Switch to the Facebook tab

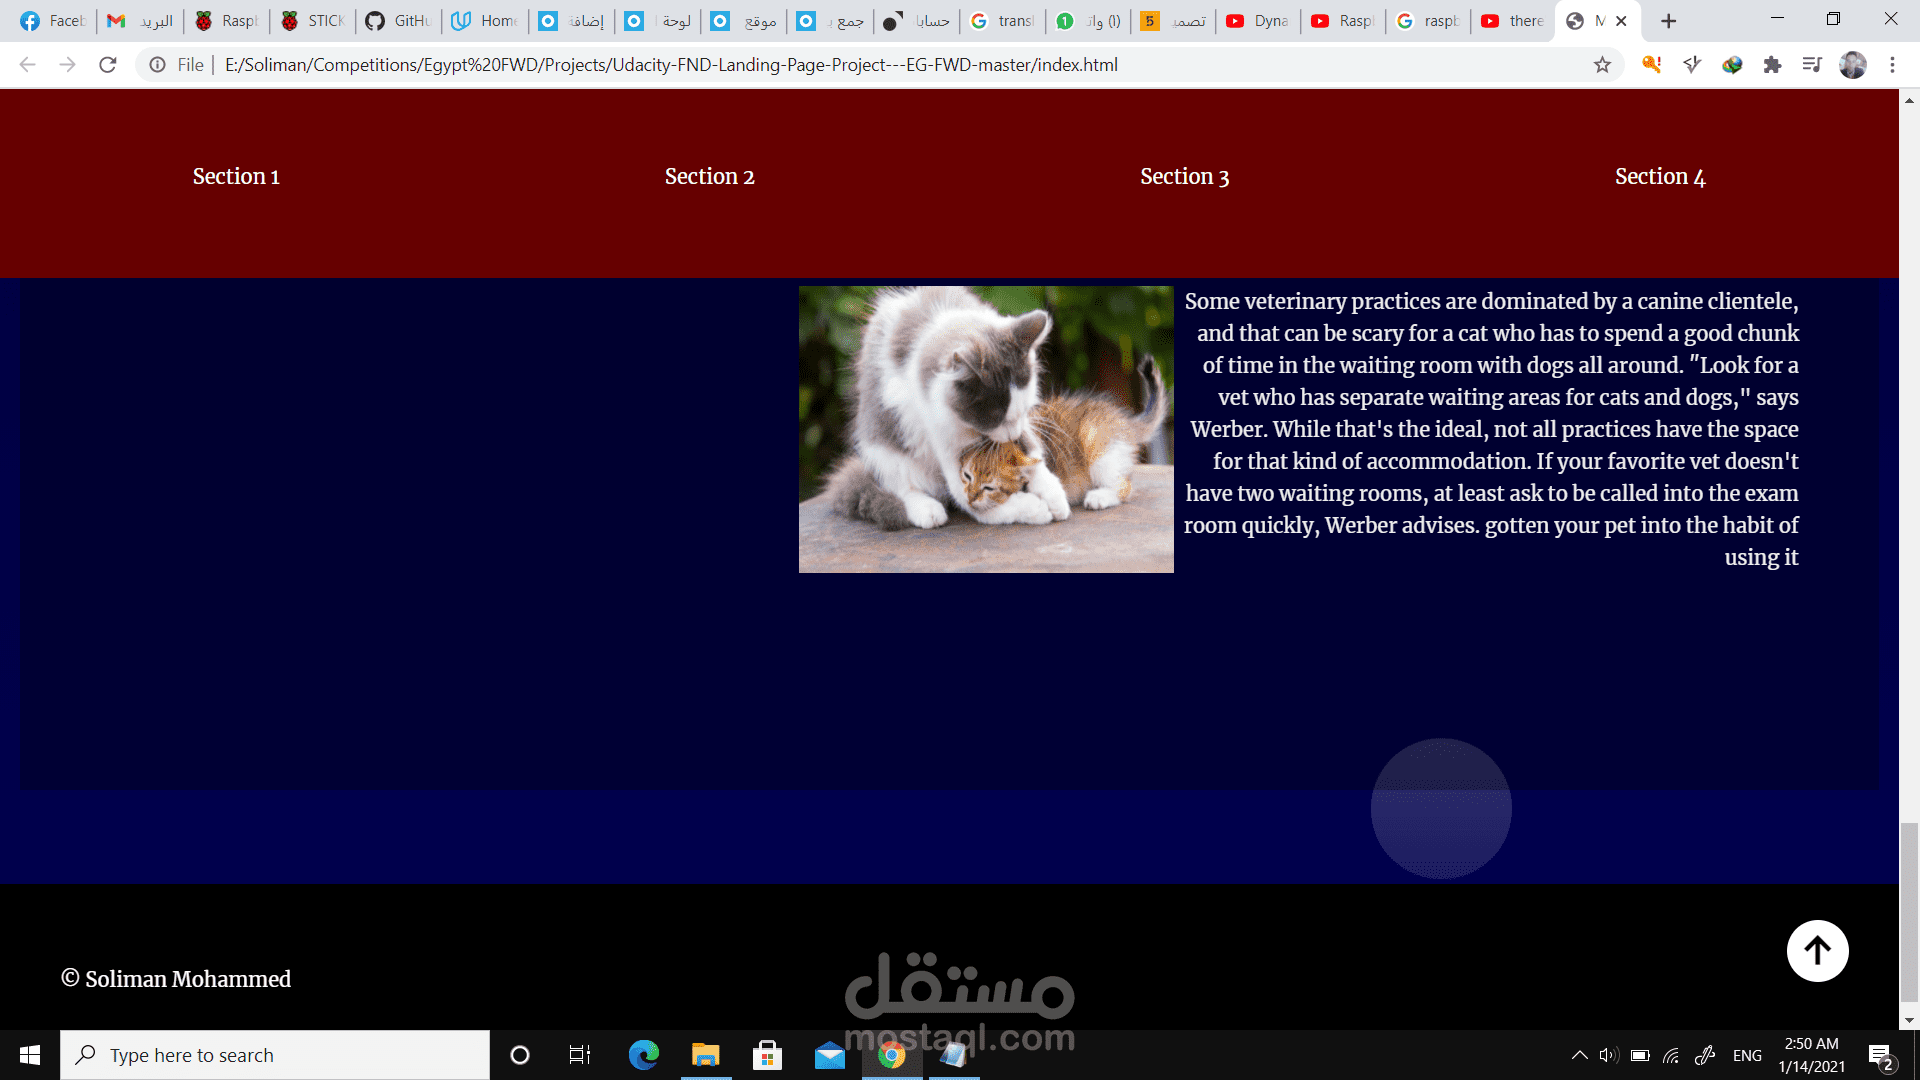[54, 21]
